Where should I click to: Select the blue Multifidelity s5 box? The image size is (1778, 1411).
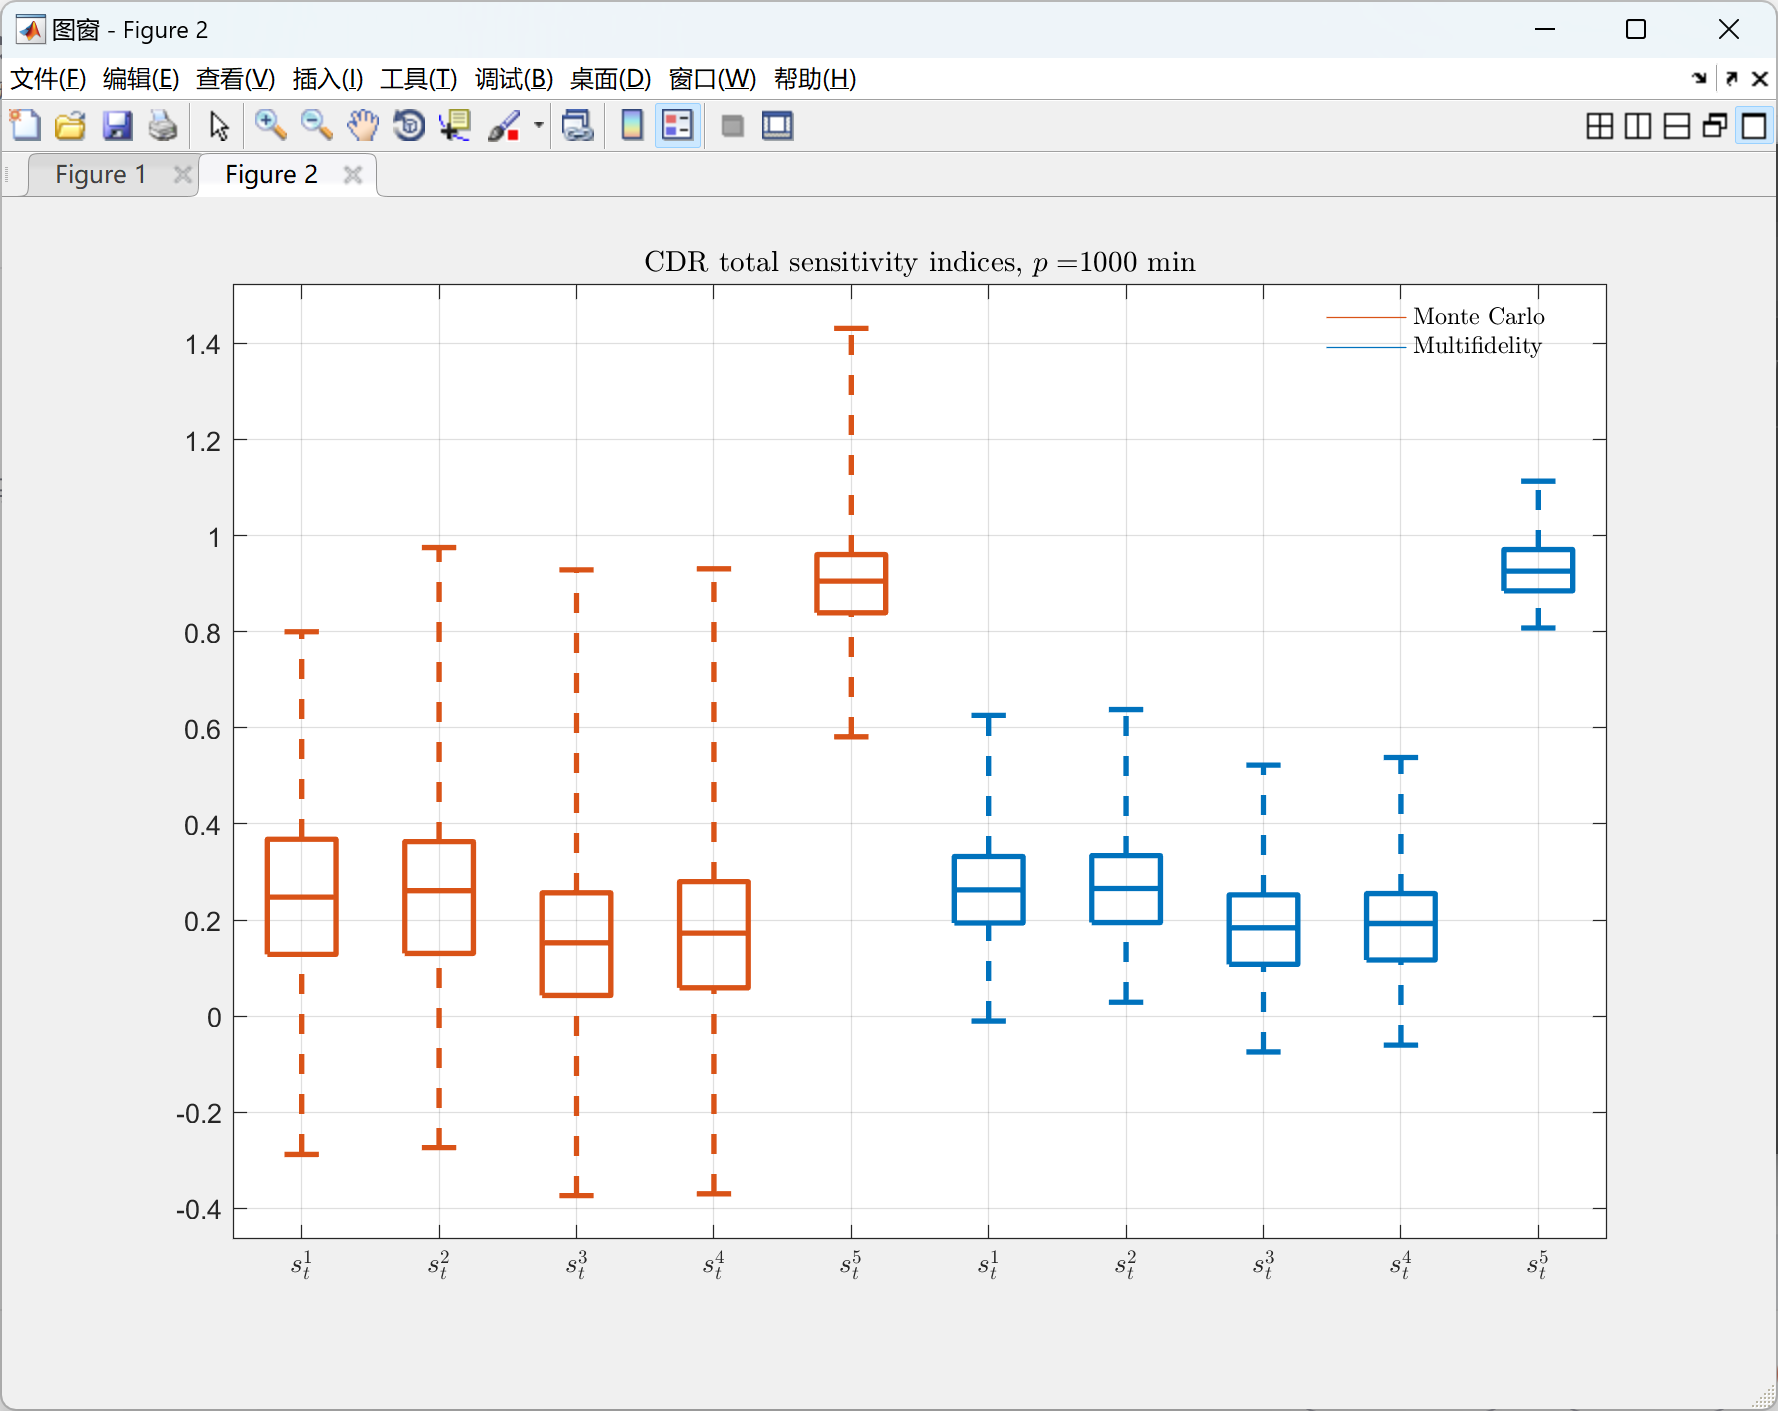(x=1538, y=570)
